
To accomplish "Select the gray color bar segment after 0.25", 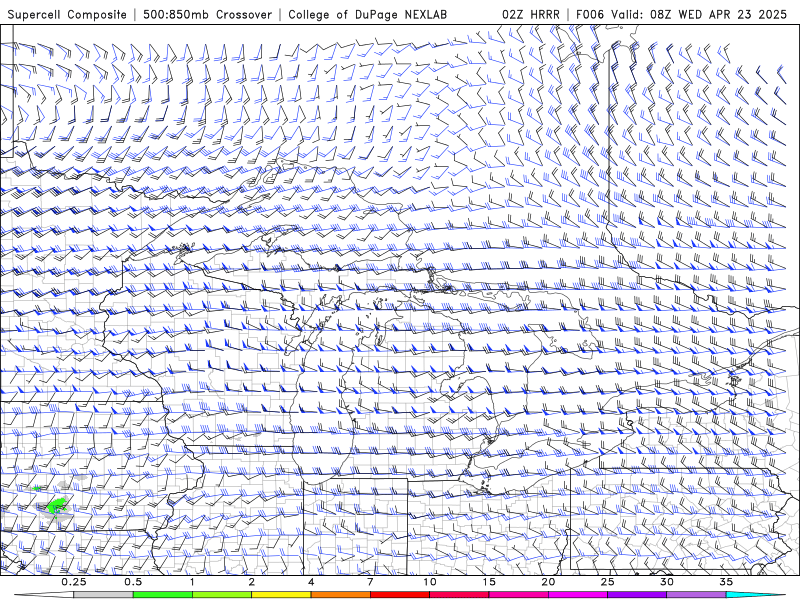I will 103,595.
